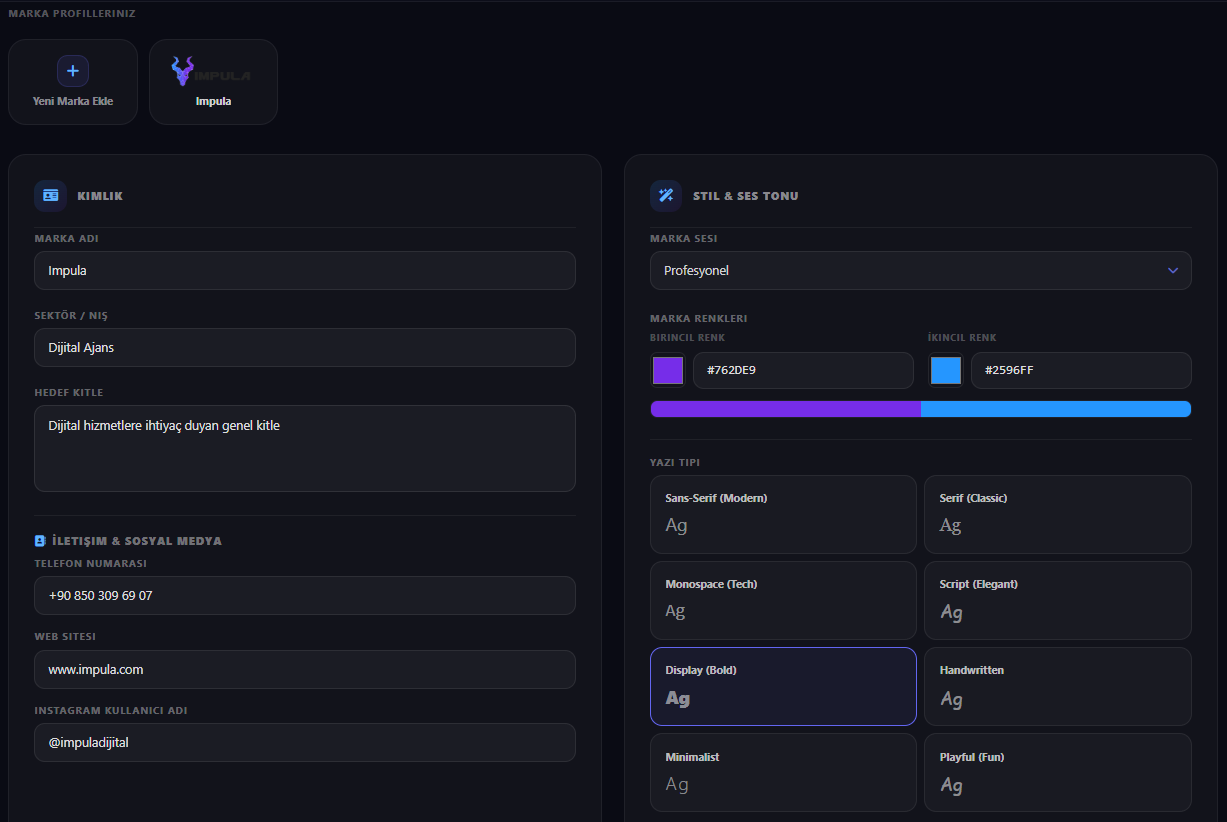Image resolution: width=1227 pixels, height=822 pixels.
Task: Click the Kimlik ID card icon
Action: (x=51, y=196)
